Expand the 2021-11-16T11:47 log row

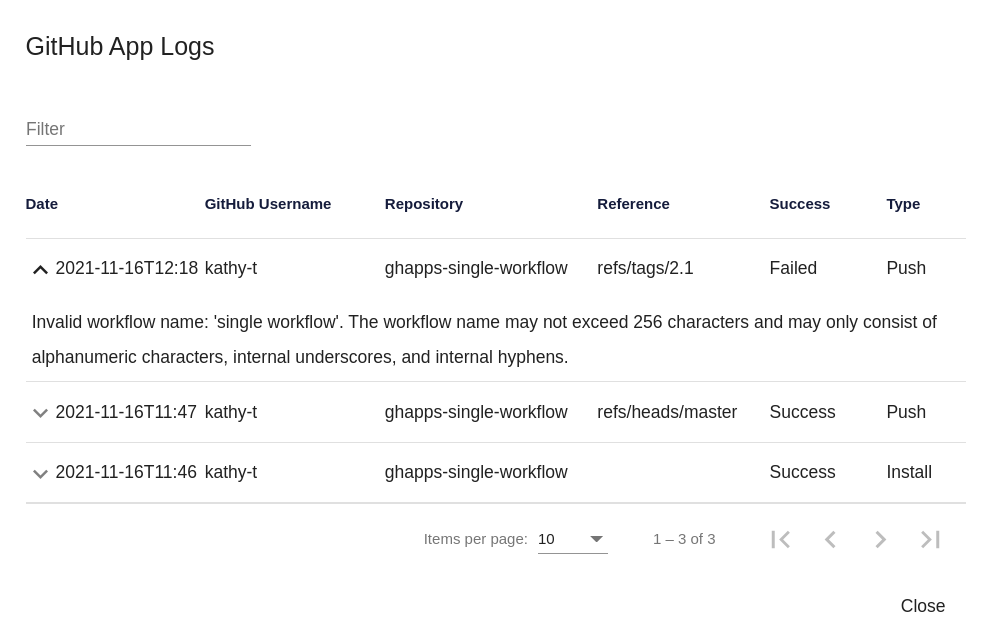coord(40,413)
